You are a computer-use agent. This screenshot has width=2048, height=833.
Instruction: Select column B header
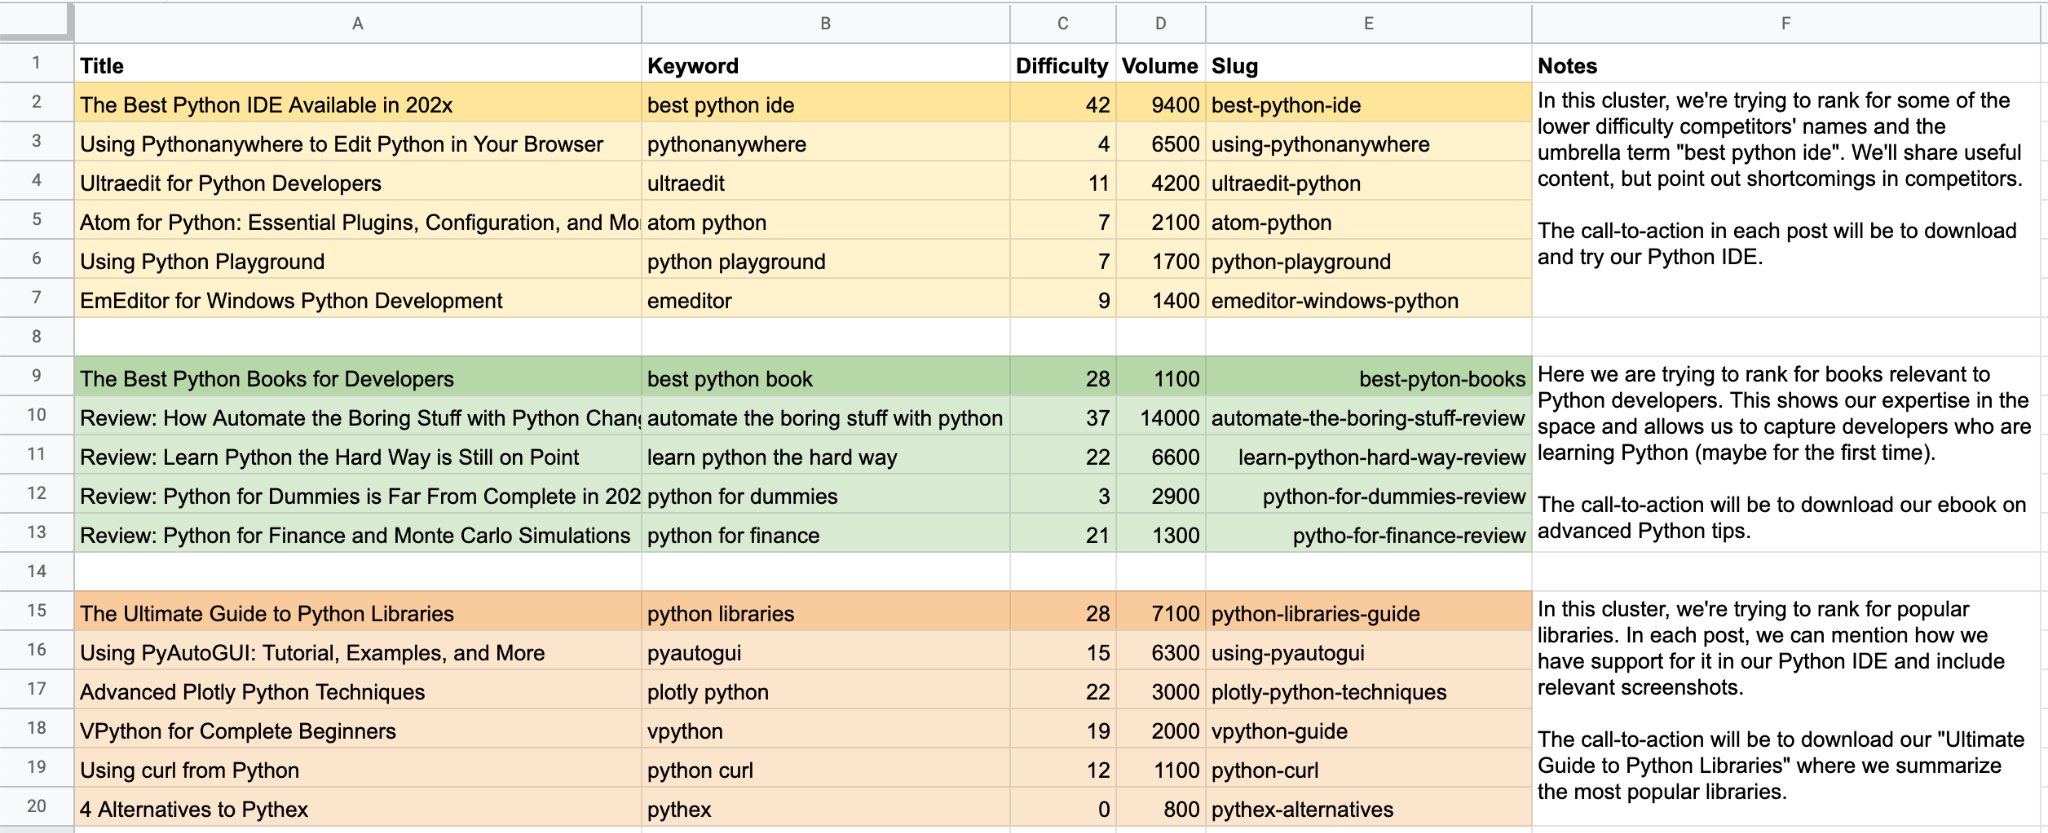[x=825, y=23]
